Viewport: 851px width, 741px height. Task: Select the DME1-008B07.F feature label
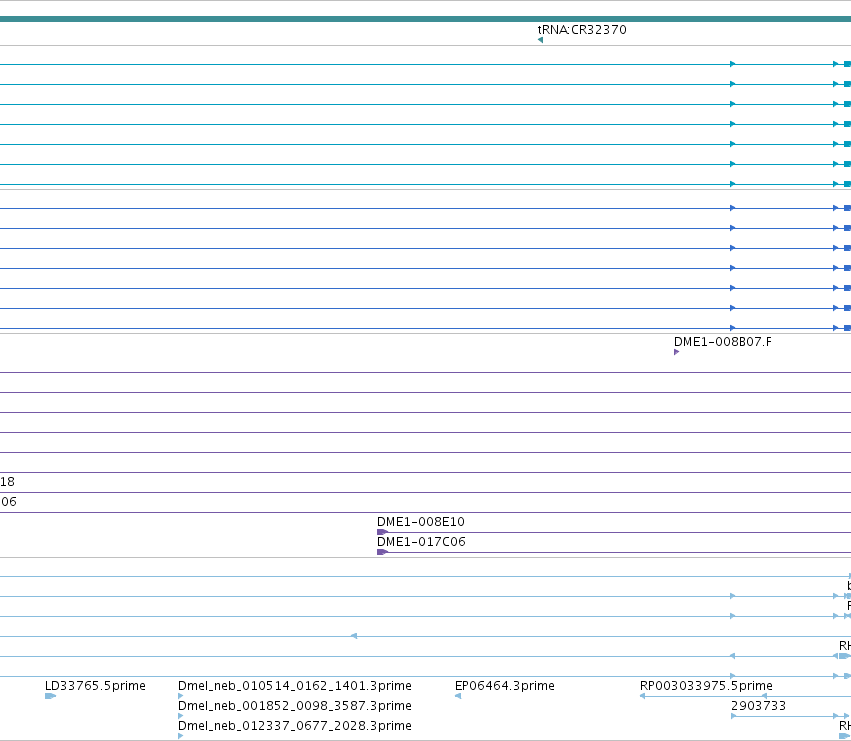[722, 342]
